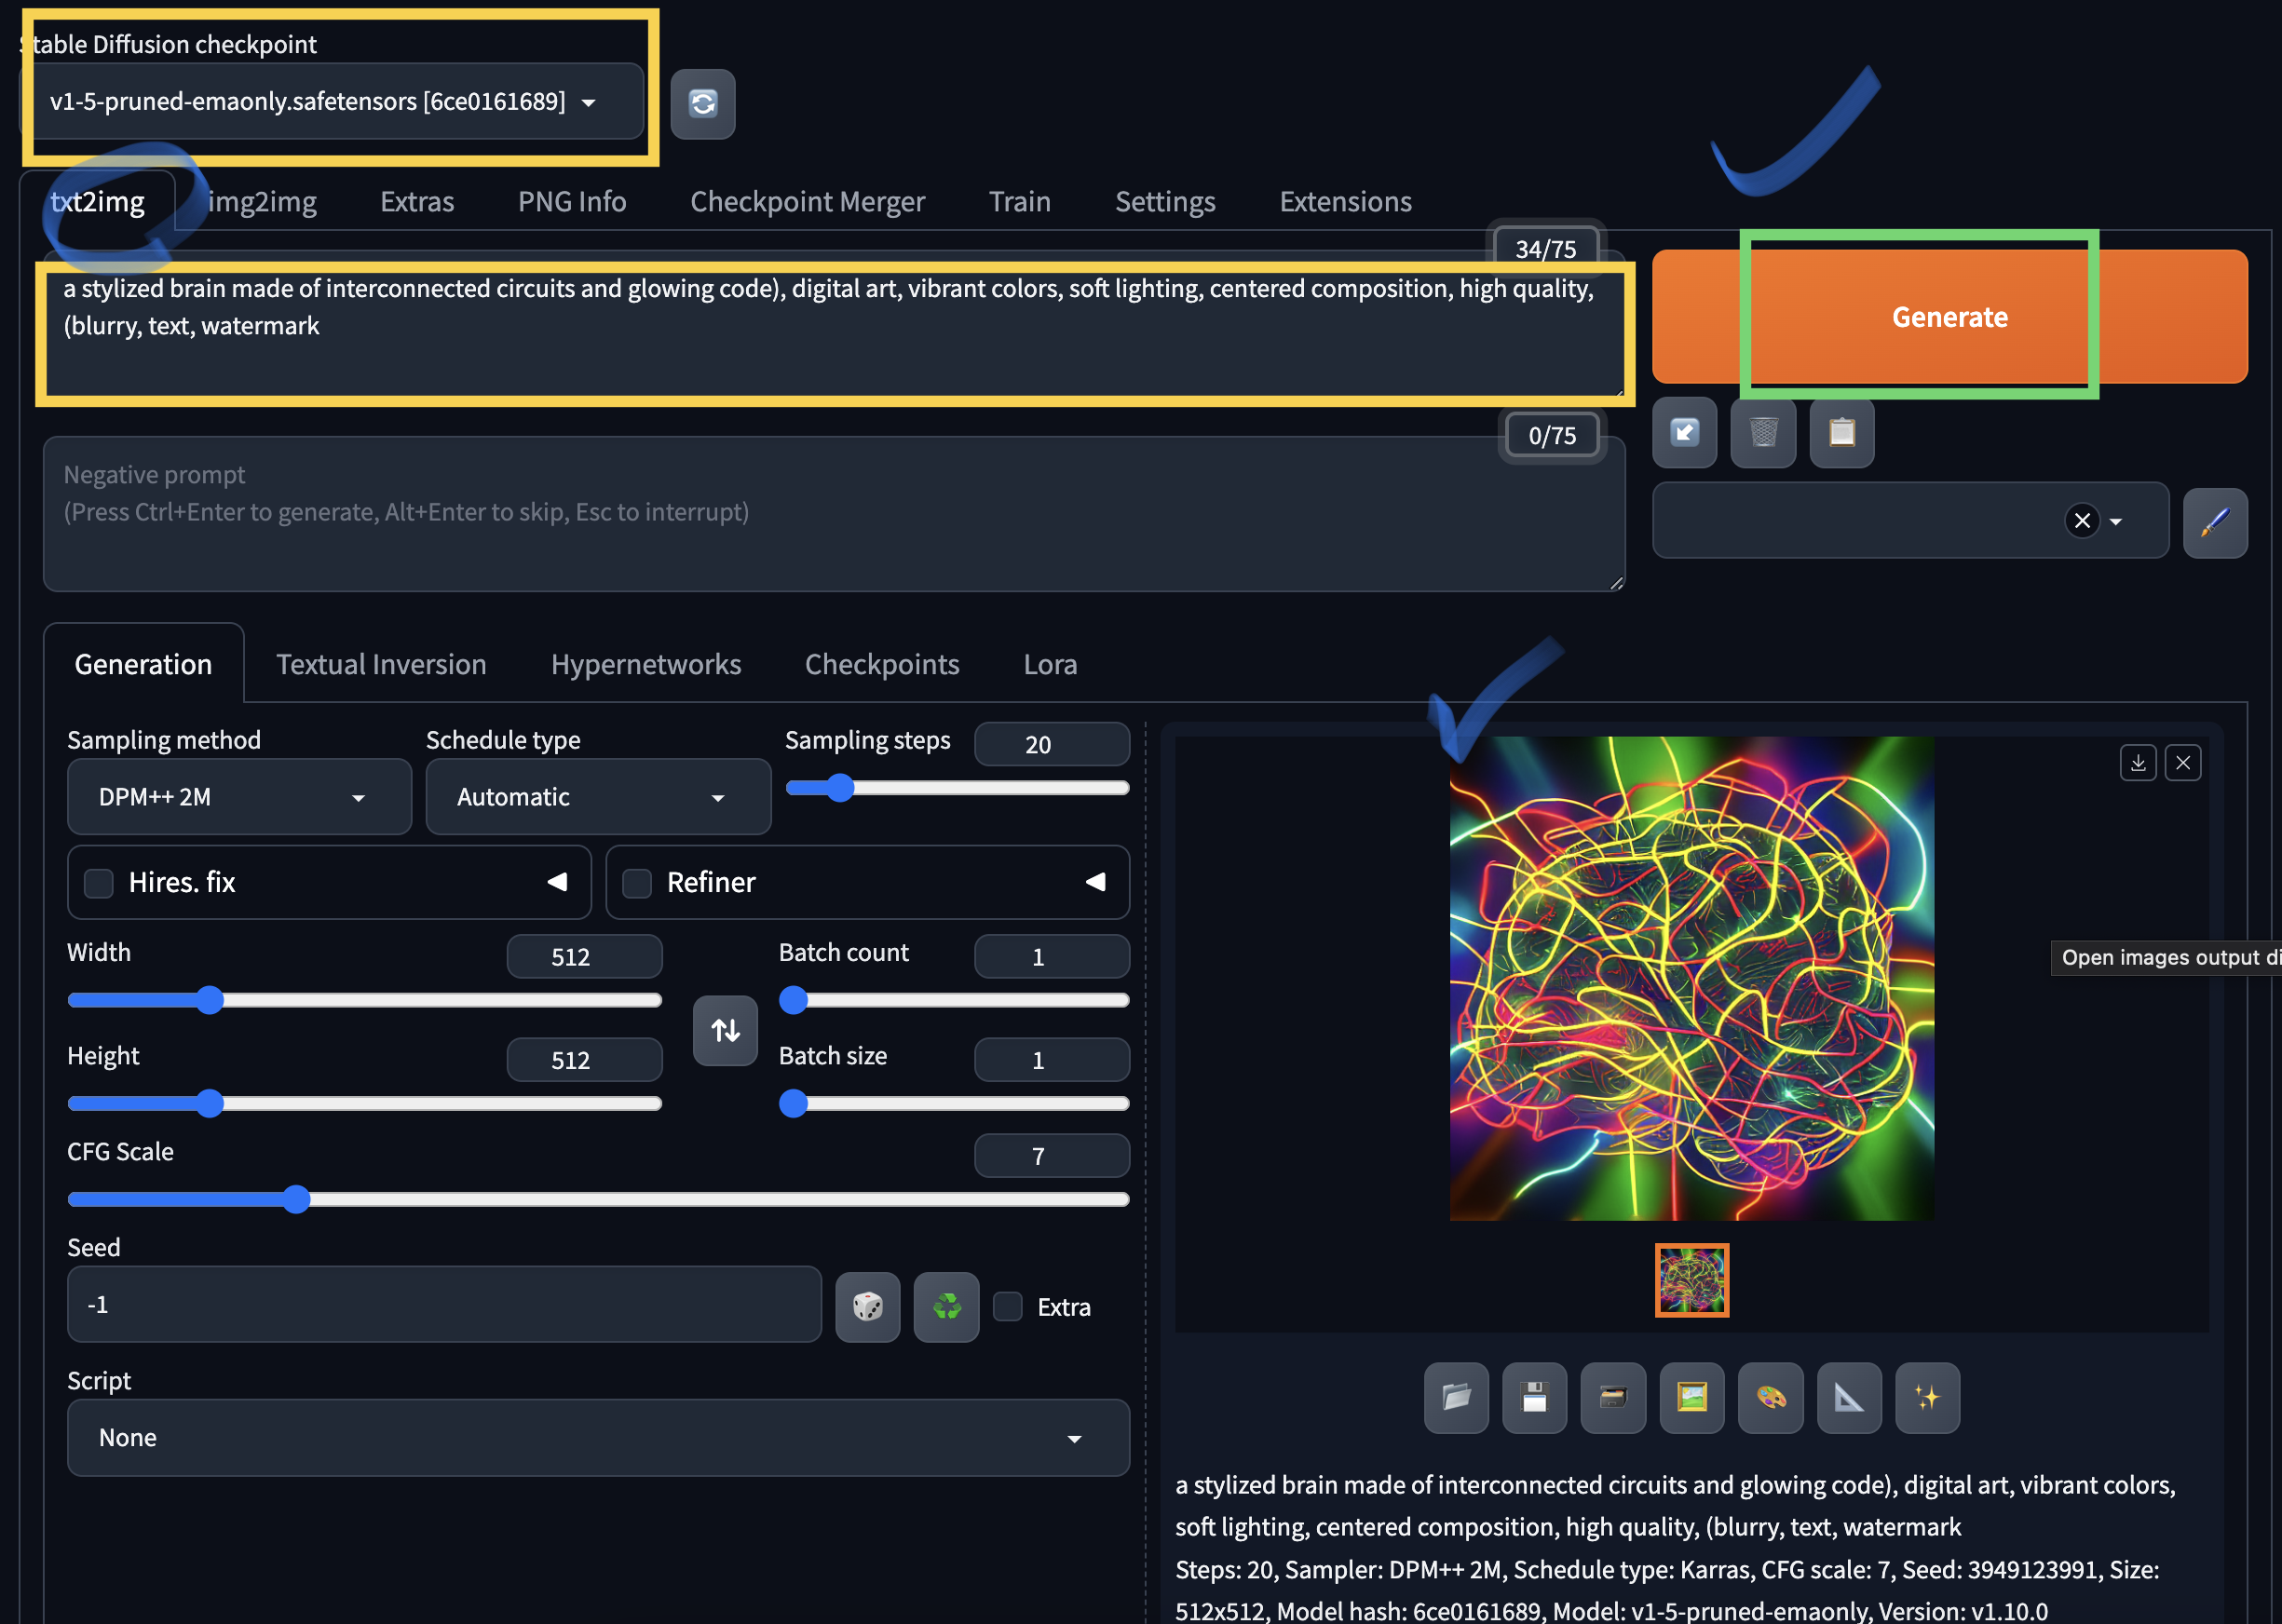Open the Lora tab
This screenshot has height=1624, width=2282.
click(1049, 664)
